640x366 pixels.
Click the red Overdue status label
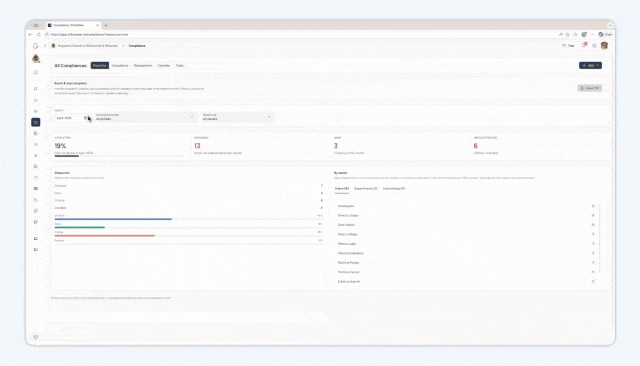click(x=60, y=208)
